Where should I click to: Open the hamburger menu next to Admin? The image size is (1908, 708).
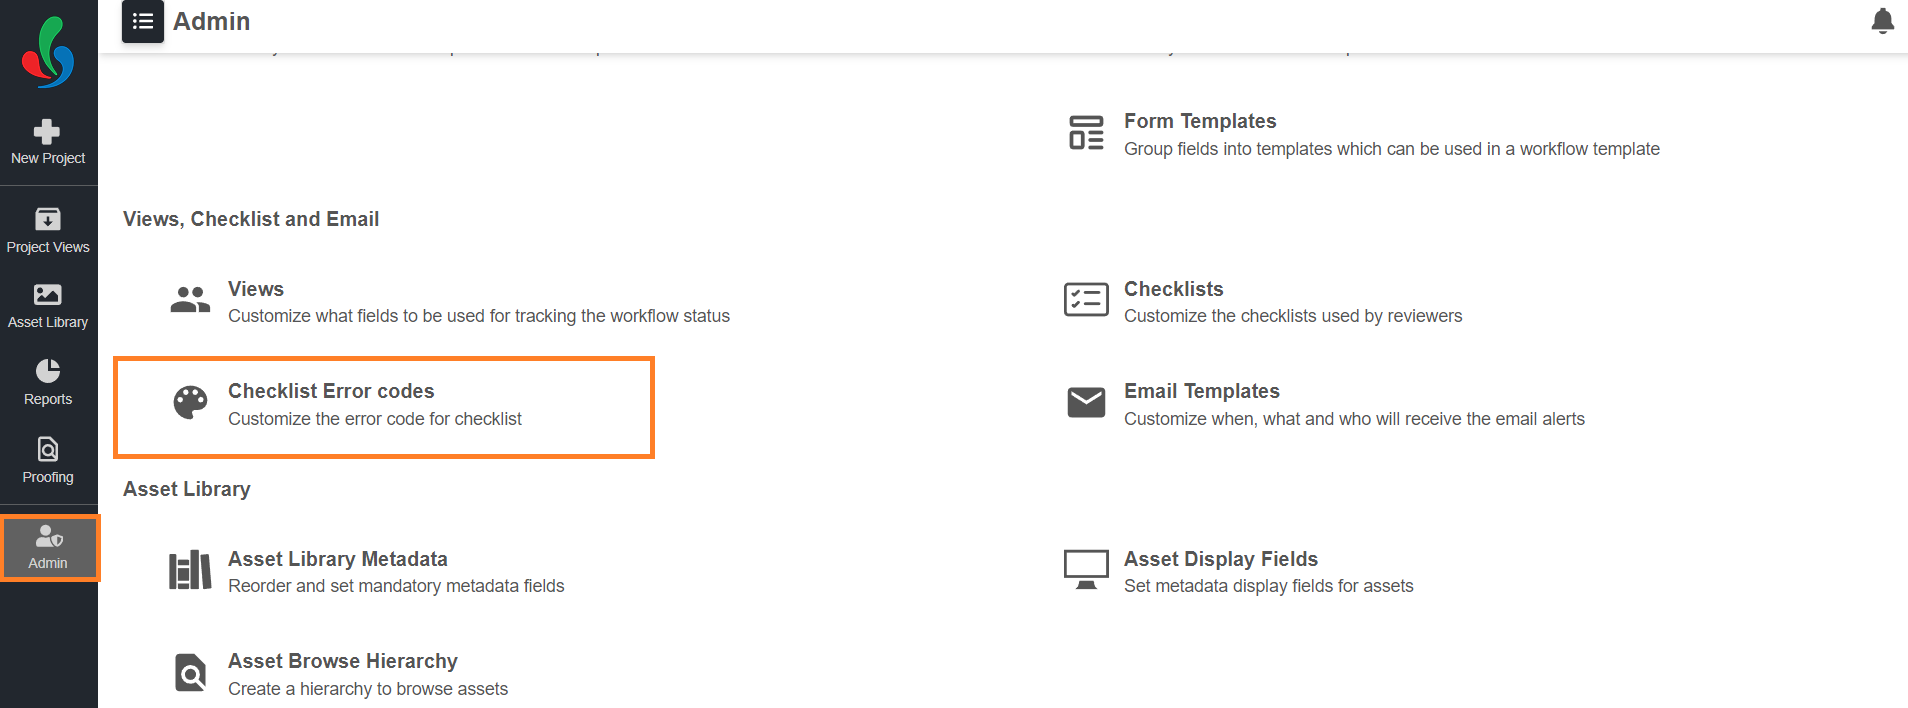tap(143, 21)
